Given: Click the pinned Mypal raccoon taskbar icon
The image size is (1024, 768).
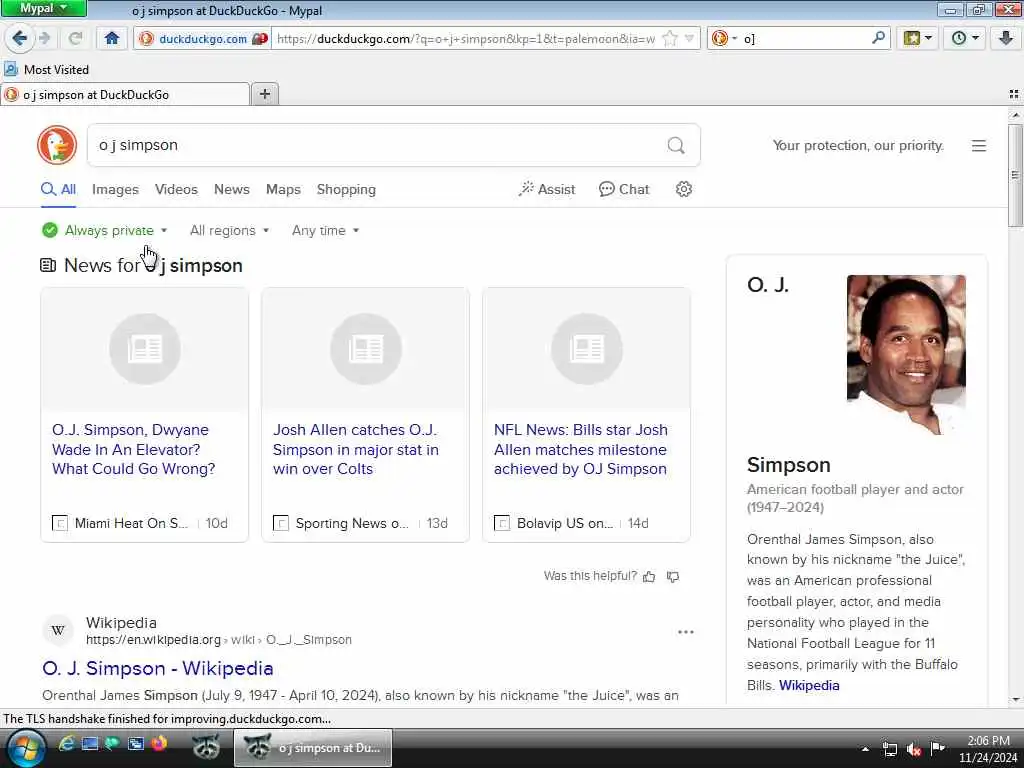Looking at the screenshot, I should [206, 746].
